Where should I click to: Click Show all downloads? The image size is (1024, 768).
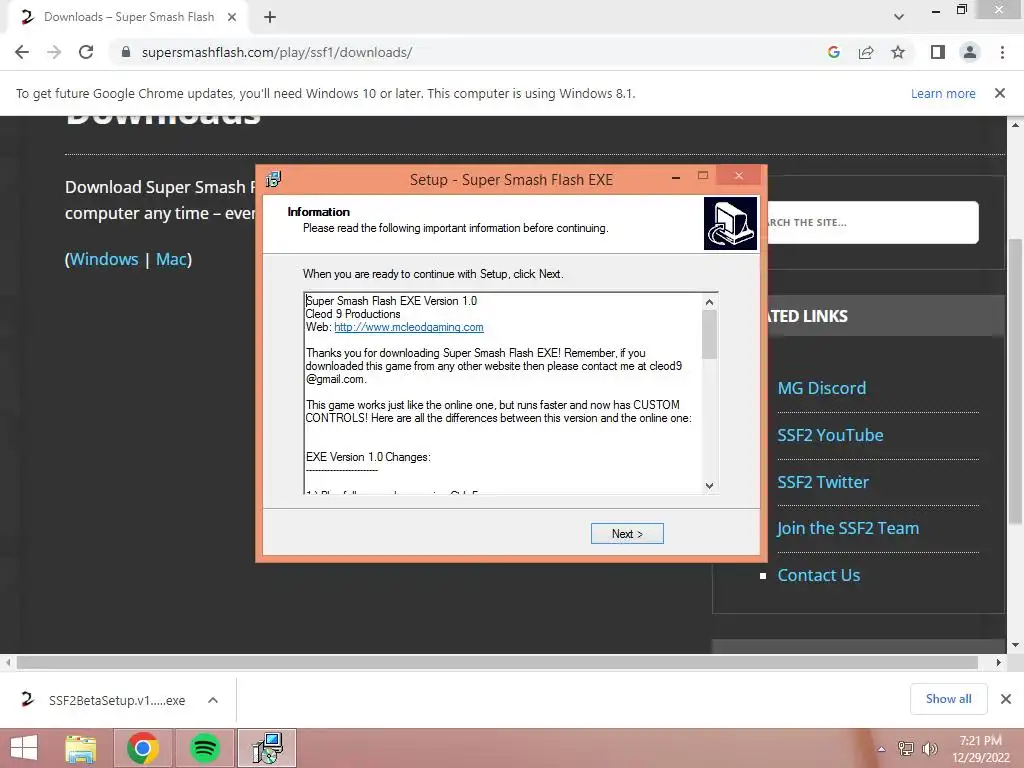point(948,699)
